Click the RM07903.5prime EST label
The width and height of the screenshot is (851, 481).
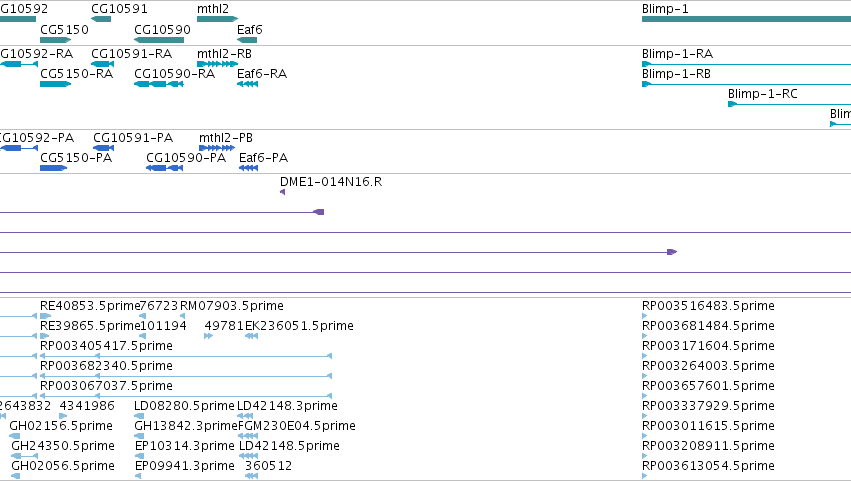pyautogui.click(x=232, y=306)
